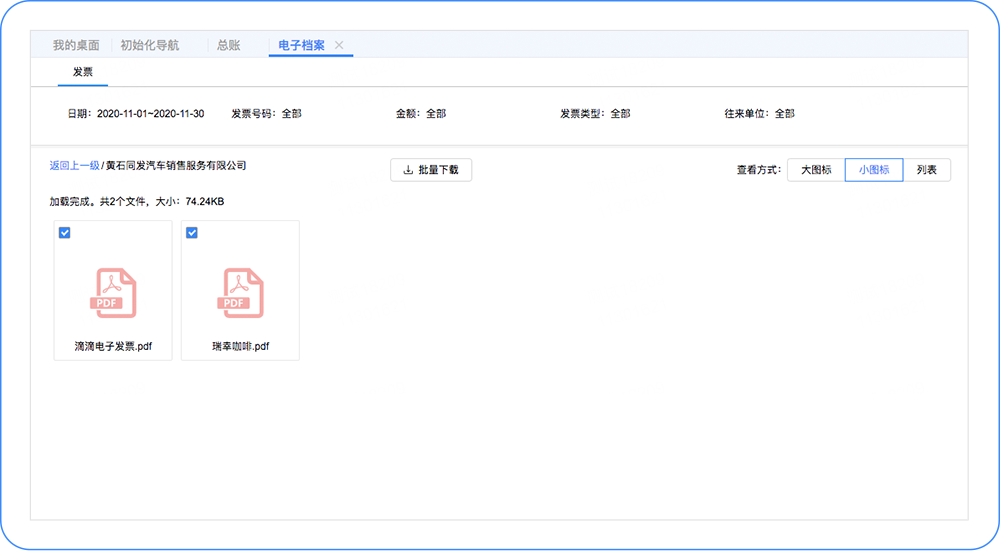1000x551 pixels.
Task: Select the 发票 sub-tab
Action: pos(83,72)
